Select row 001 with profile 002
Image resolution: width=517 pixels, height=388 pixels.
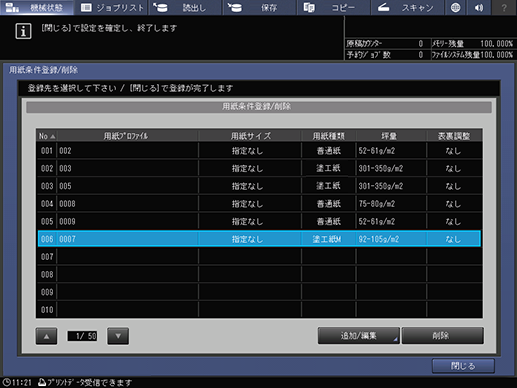tap(259, 151)
